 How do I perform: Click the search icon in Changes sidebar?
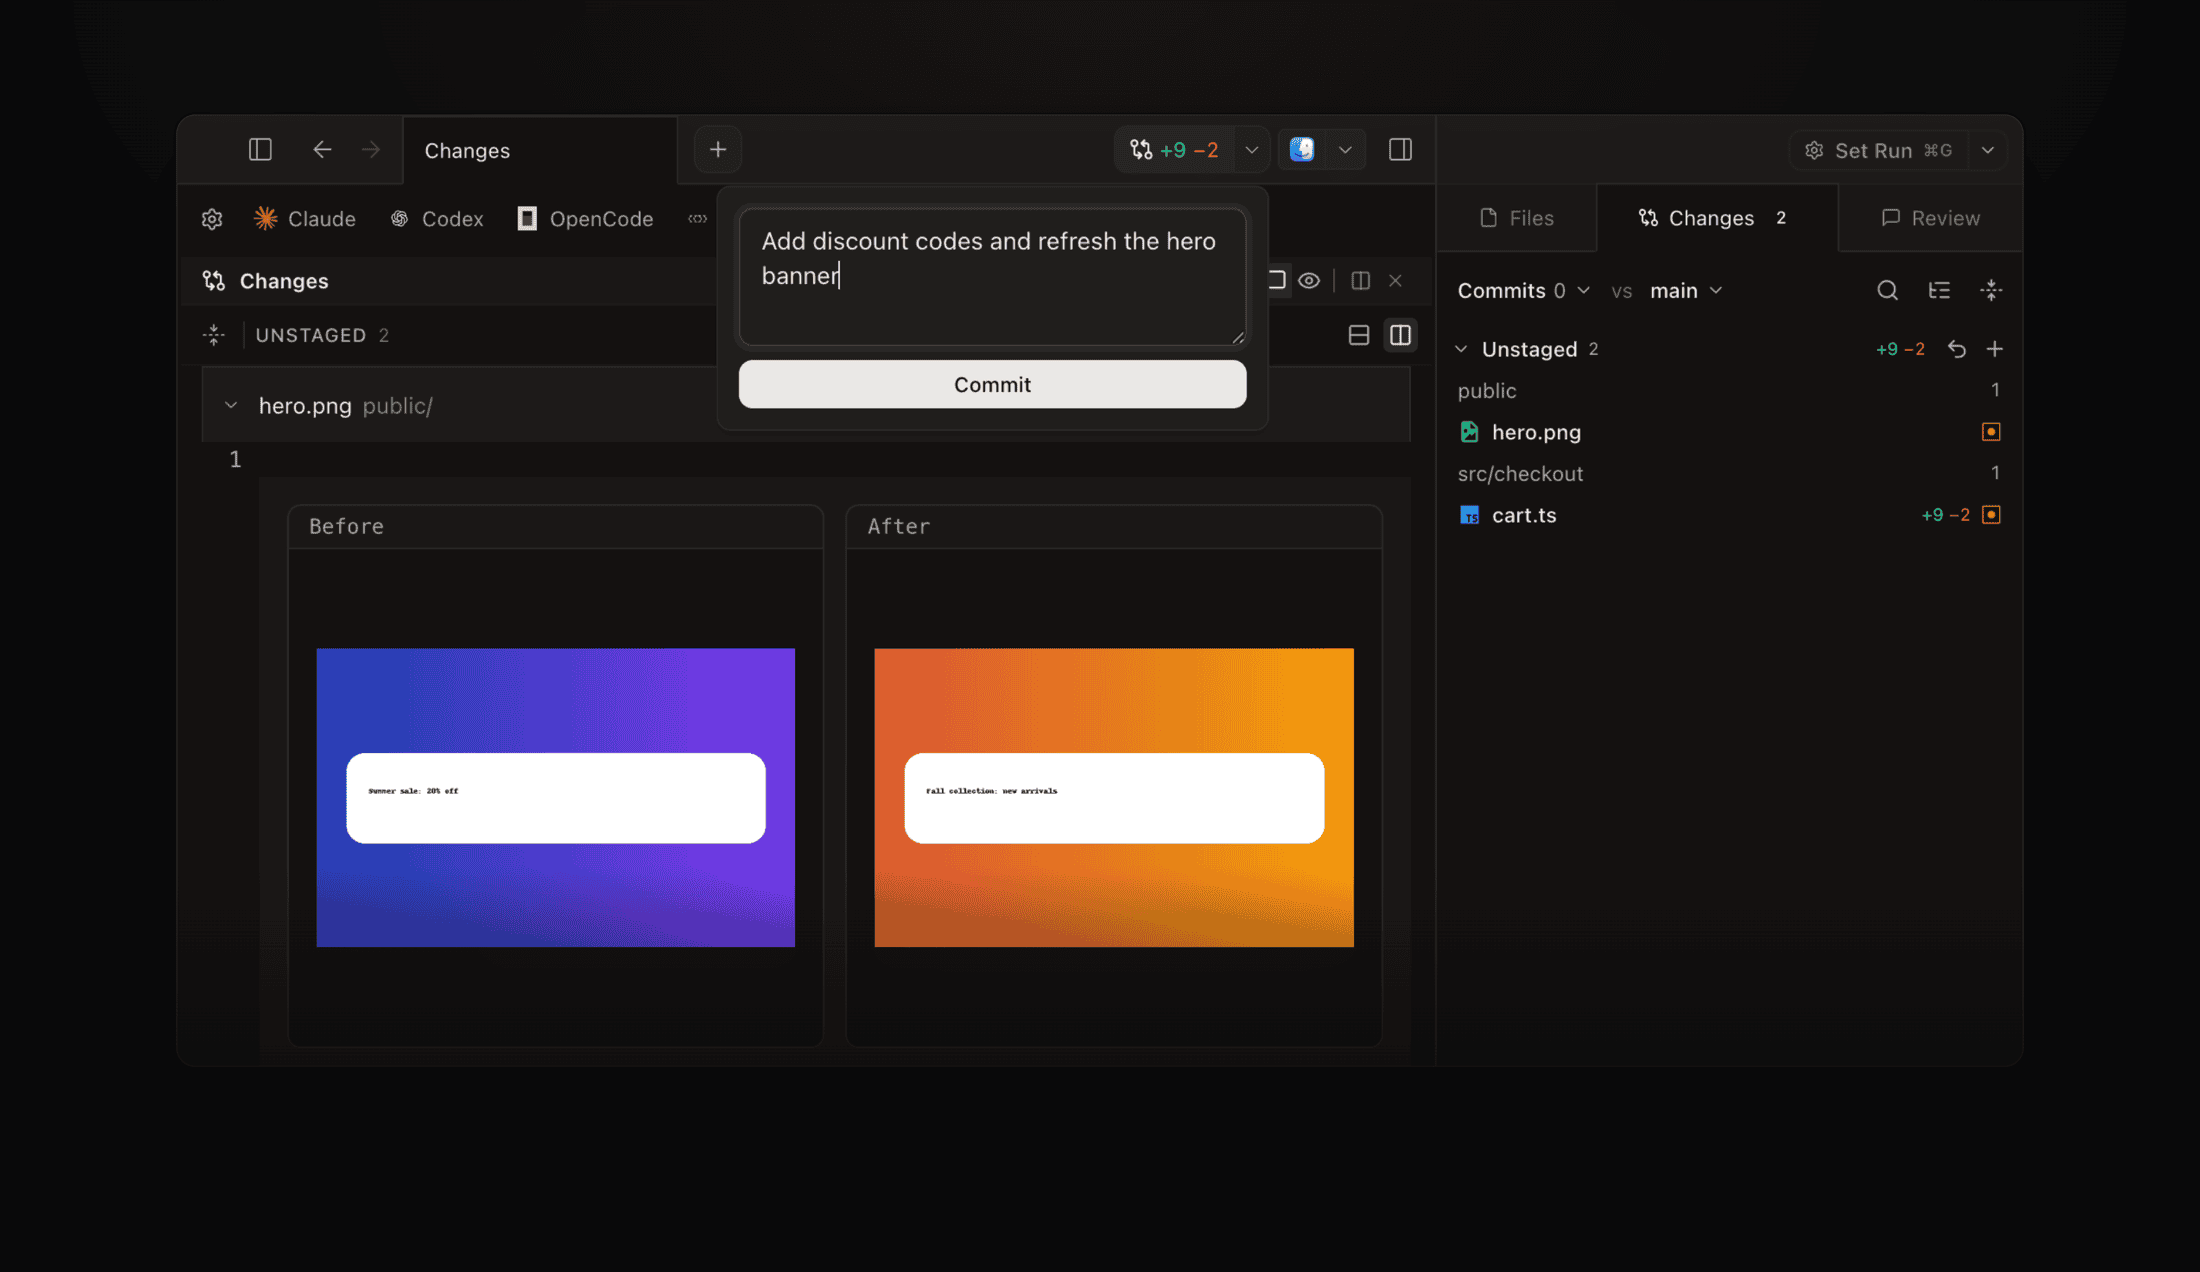pos(1887,291)
